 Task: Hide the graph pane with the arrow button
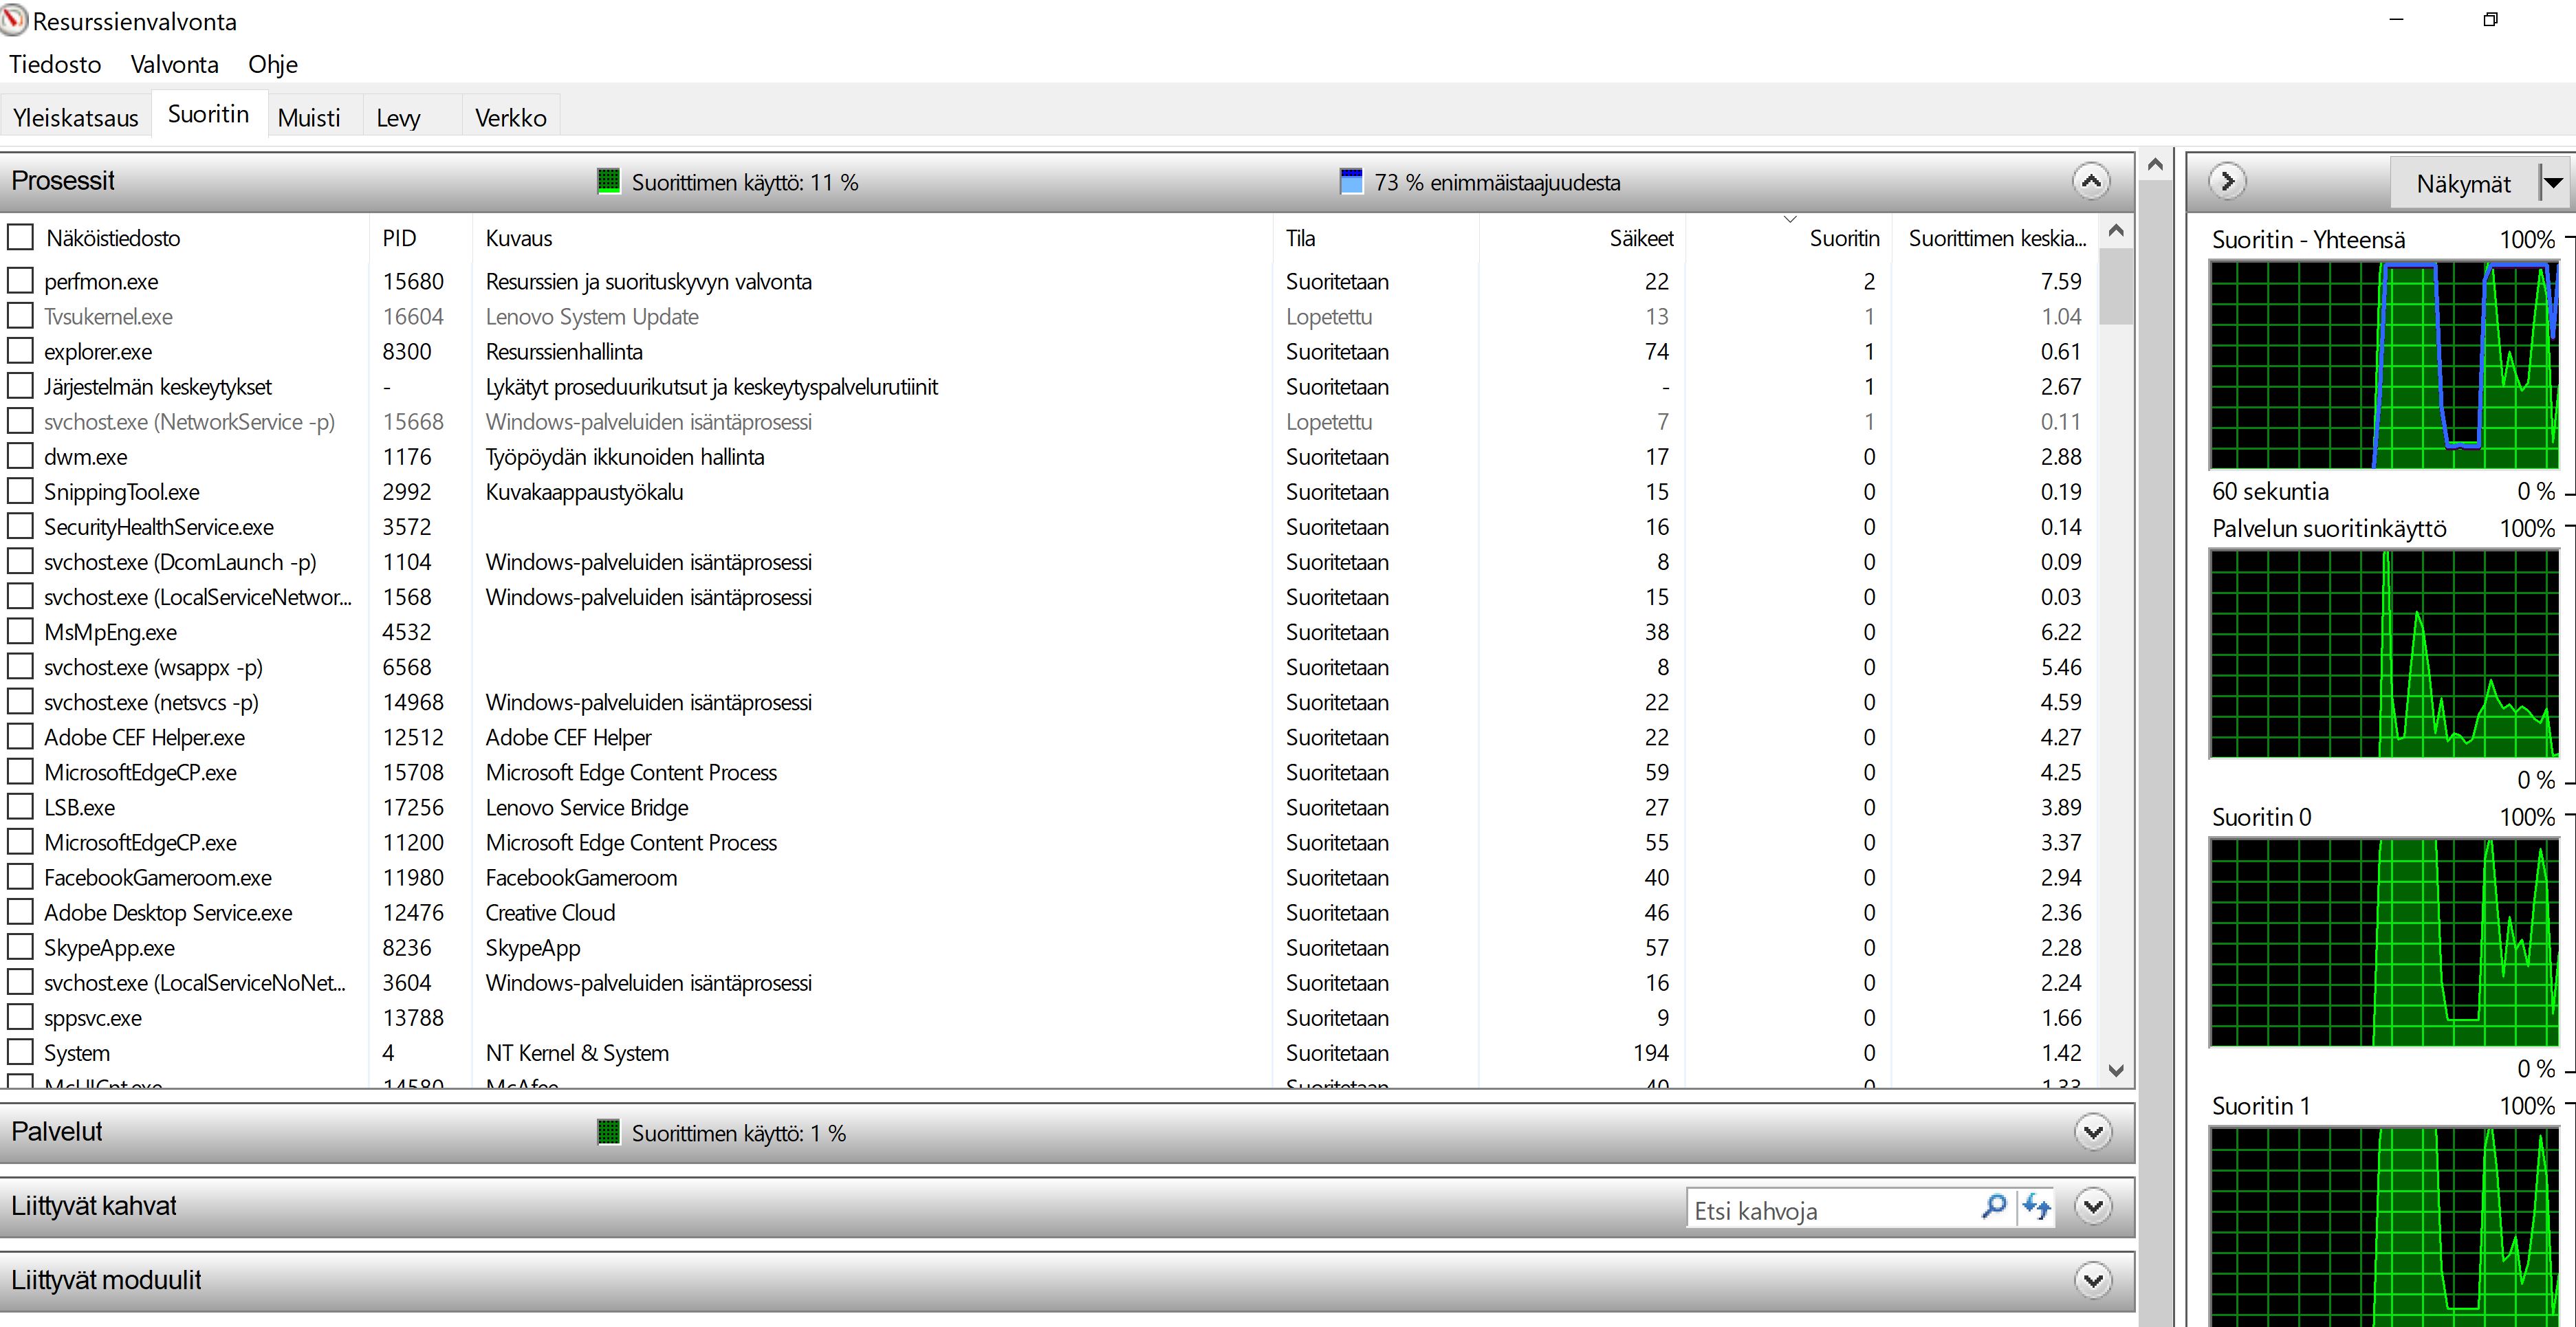(x=2227, y=181)
